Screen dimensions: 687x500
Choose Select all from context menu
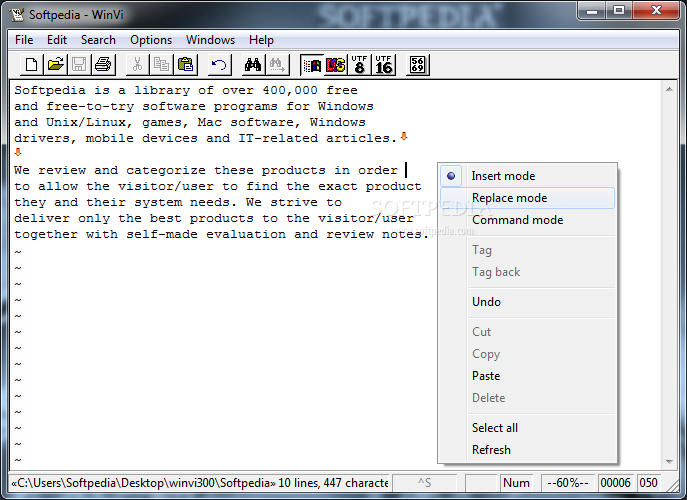(528, 428)
